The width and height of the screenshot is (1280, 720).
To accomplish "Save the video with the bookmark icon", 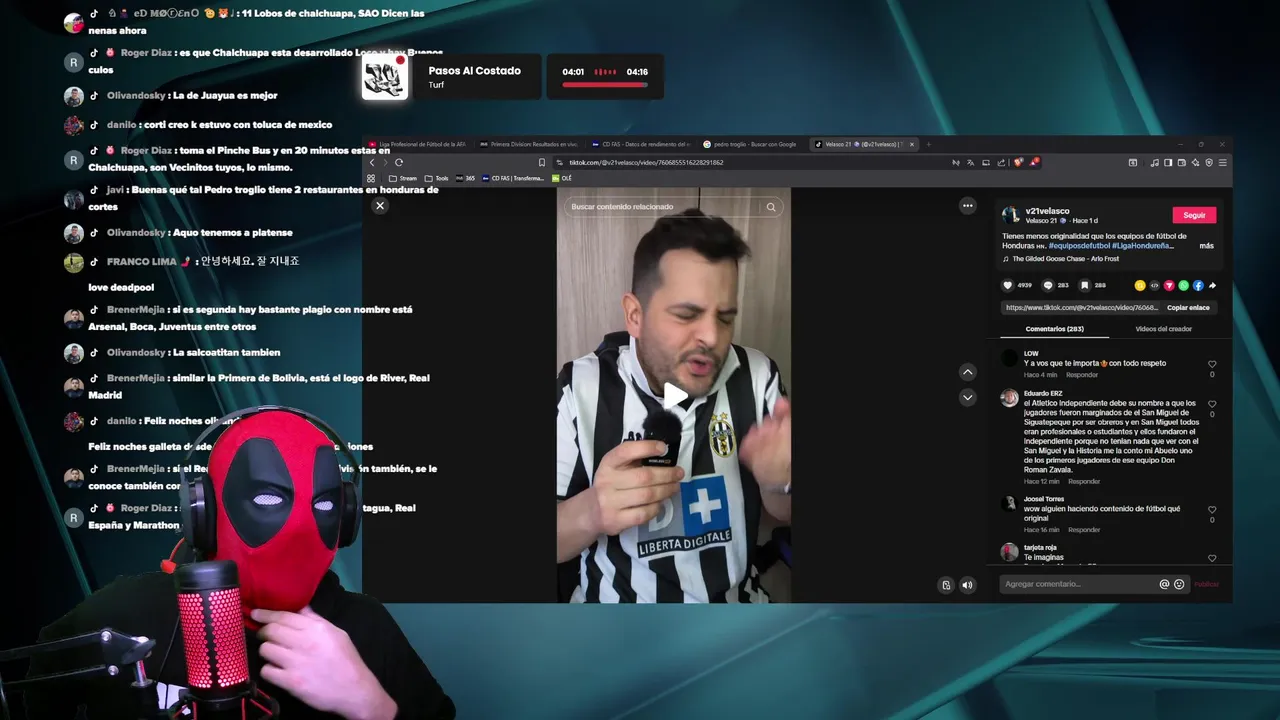I will point(1084,285).
